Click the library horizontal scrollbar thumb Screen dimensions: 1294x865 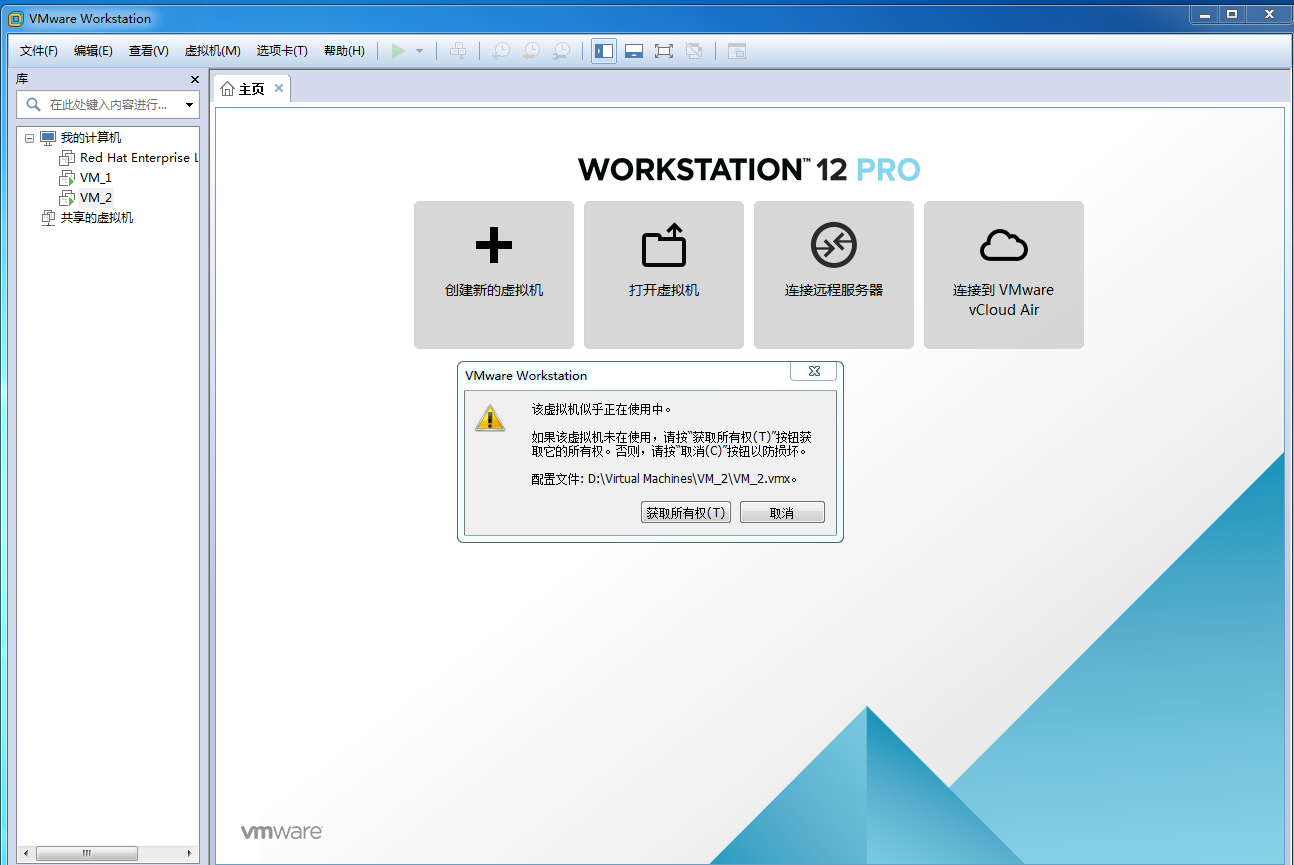pyautogui.click(x=87, y=853)
